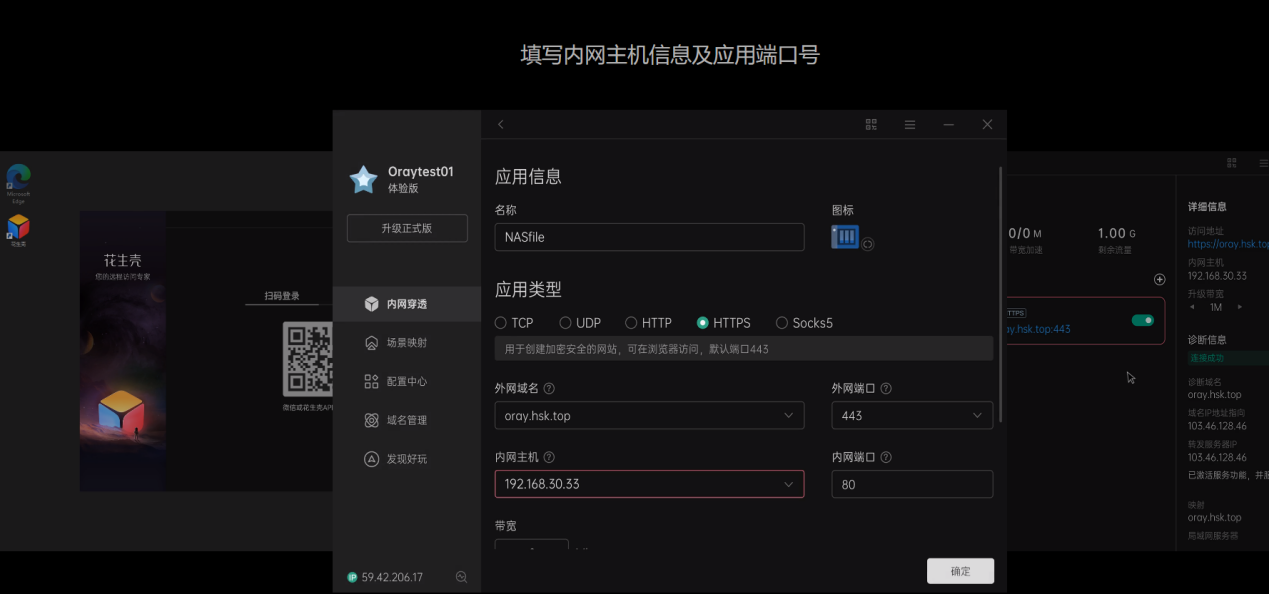Image resolution: width=1269 pixels, height=594 pixels.
Task: Click help icon next to 外网域名
Action: click(x=549, y=388)
